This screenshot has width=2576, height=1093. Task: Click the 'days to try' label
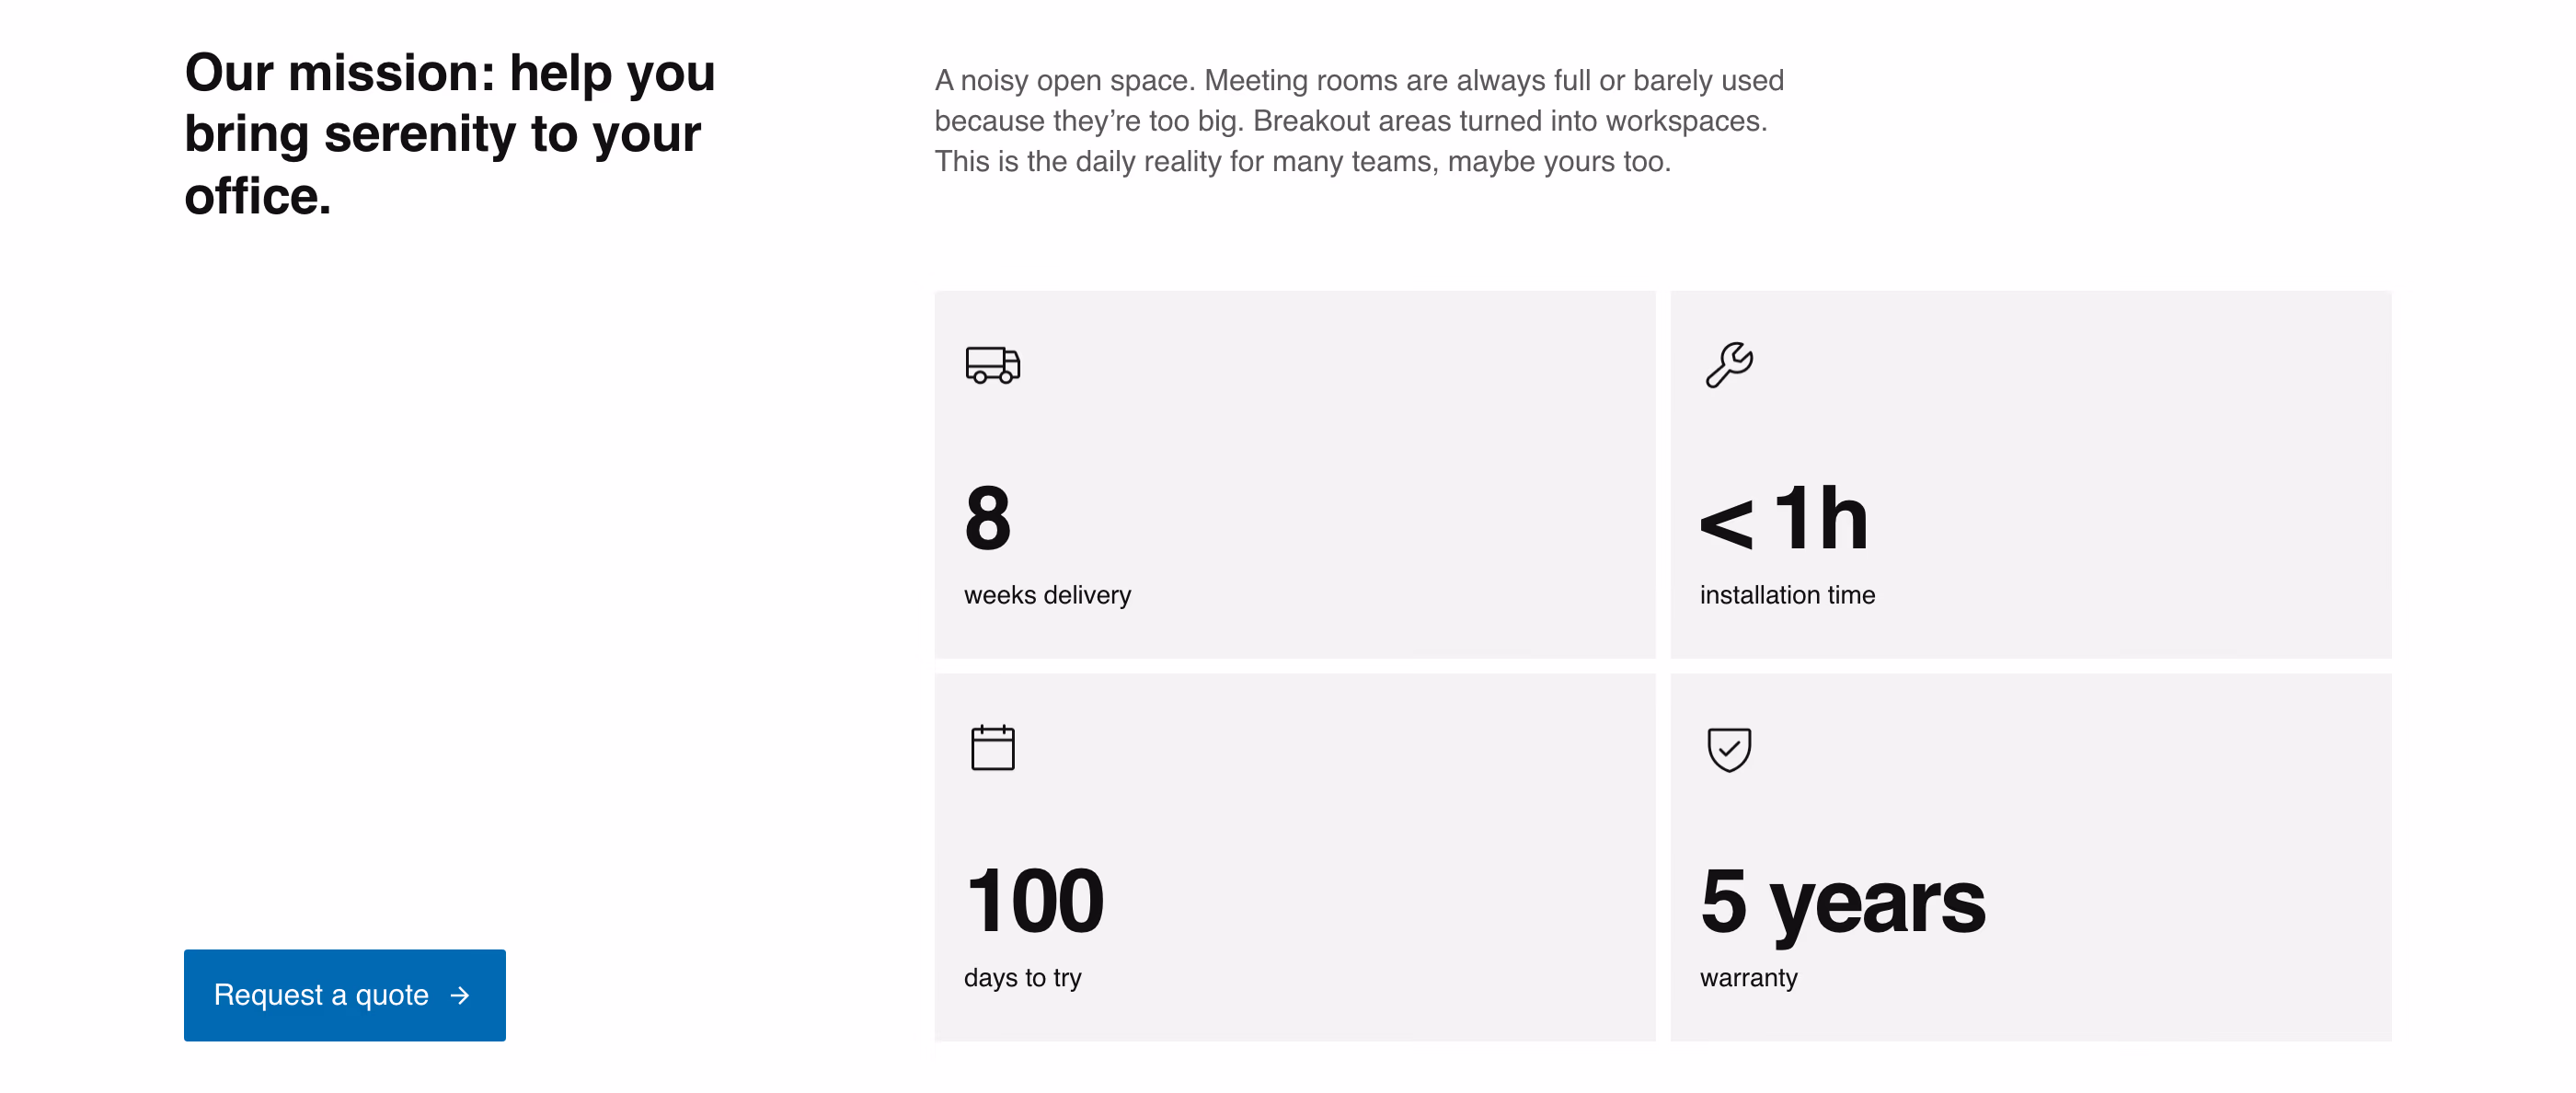(x=1022, y=978)
